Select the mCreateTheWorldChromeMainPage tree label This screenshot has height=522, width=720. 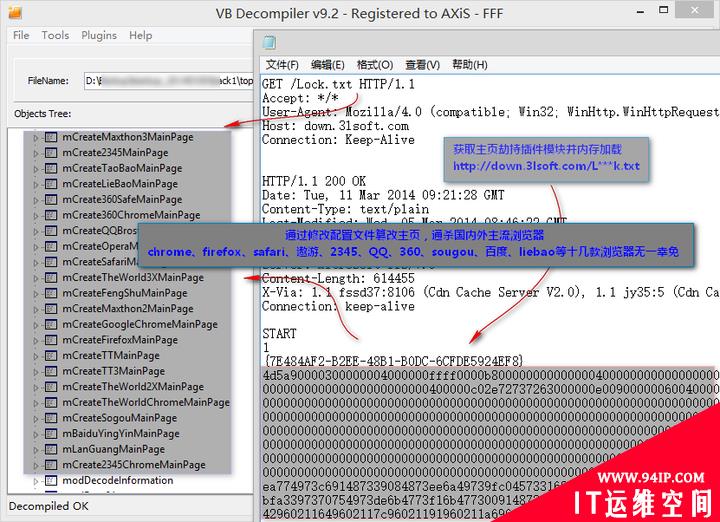click(146, 402)
